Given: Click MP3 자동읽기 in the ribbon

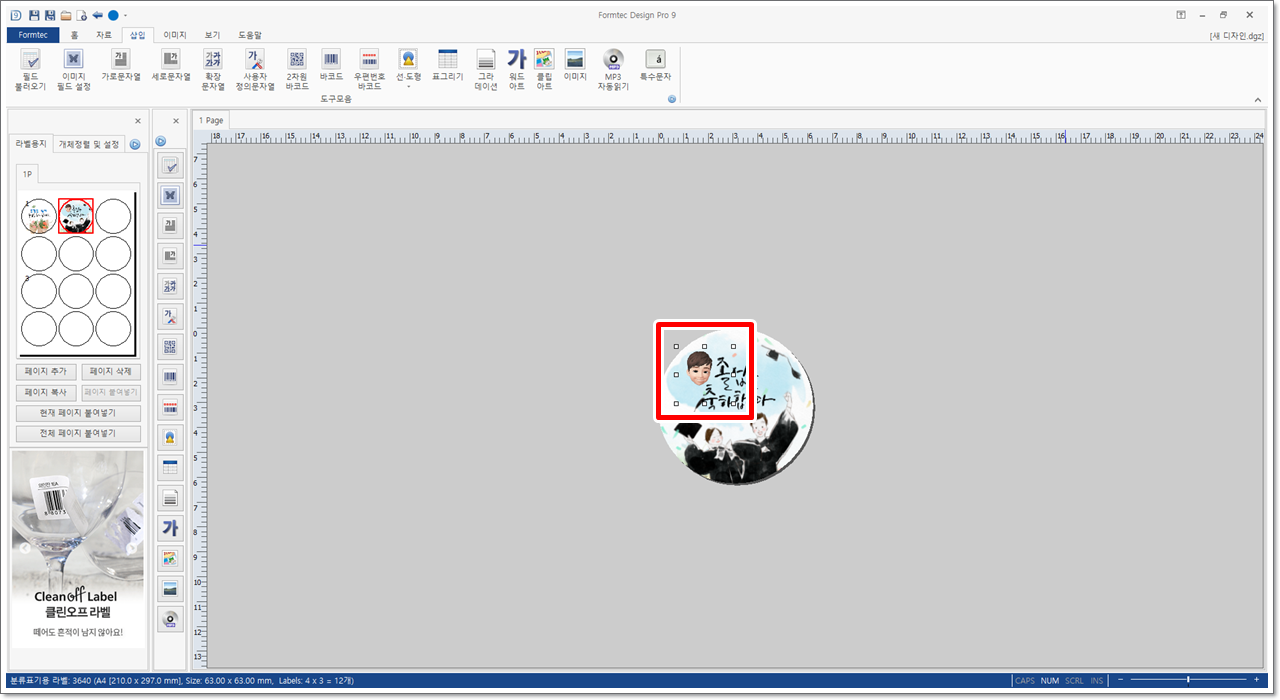Looking at the screenshot, I should (x=613, y=70).
